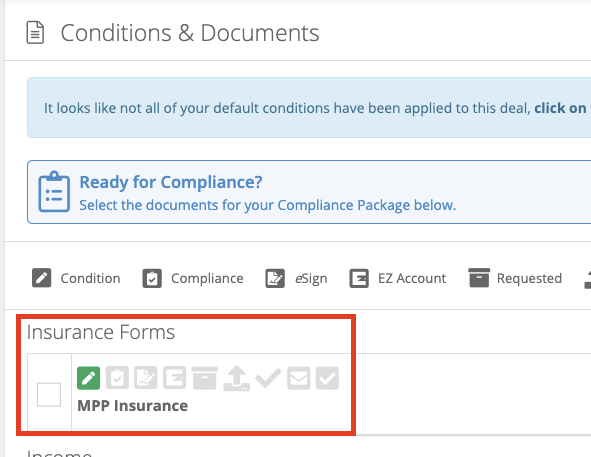The width and height of the screenshot is (591, 457).
Task: Click the greyed upload icon on MPP Insurance row
Action: pos(236,378)
